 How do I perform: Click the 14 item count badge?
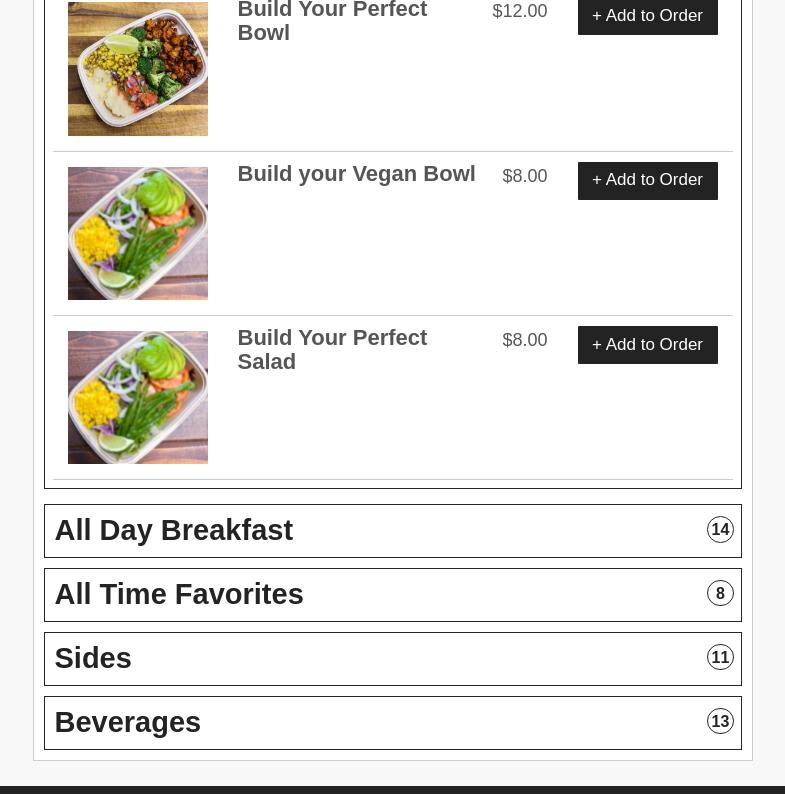coord(720,530)
